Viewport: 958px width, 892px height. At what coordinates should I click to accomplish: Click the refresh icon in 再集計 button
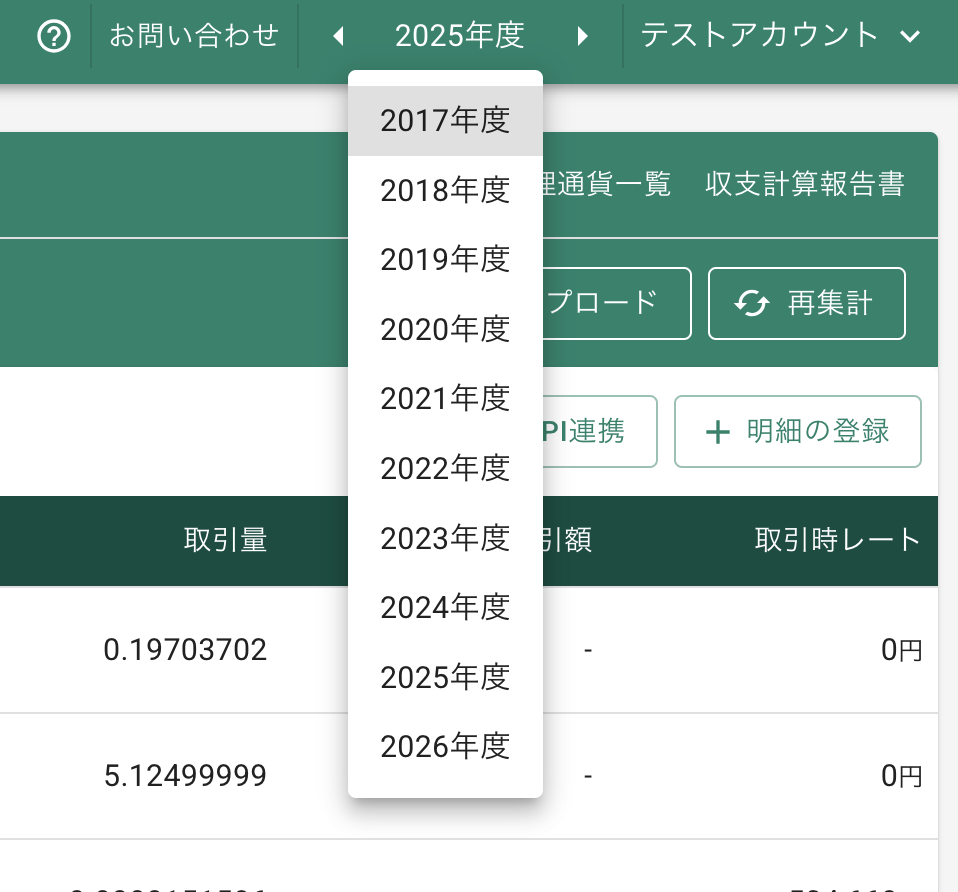[x=751, y=303]
